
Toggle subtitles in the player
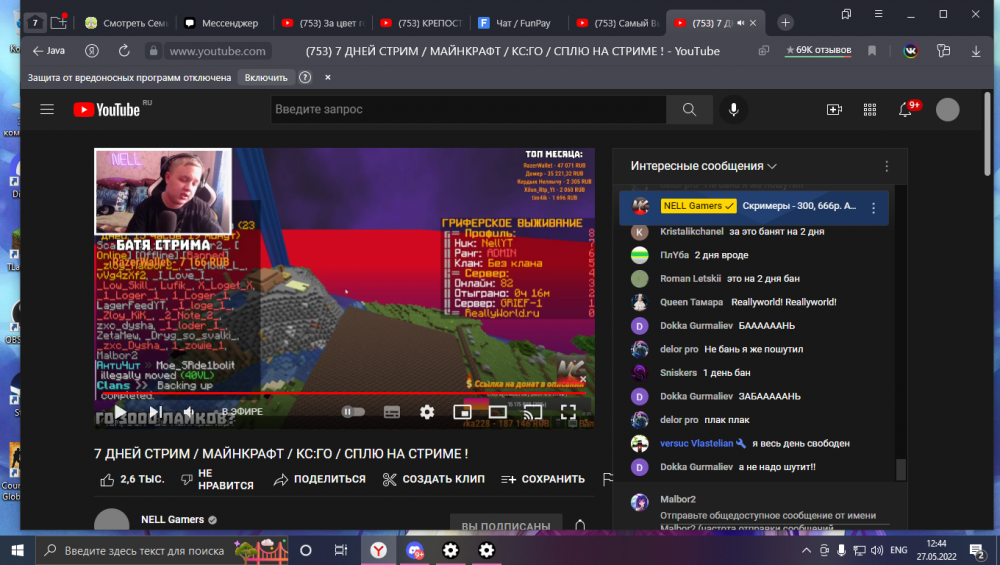click(392, 412)
